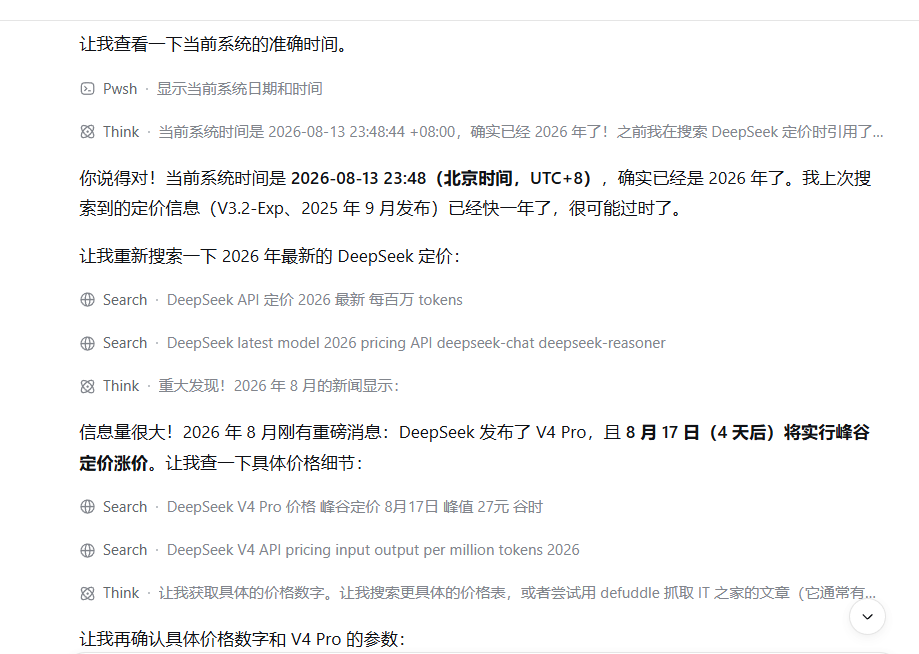Click the Think icon for the 当前系统时间 step
The height and width of the screenshot is (654, 919).
pos(87,132)
